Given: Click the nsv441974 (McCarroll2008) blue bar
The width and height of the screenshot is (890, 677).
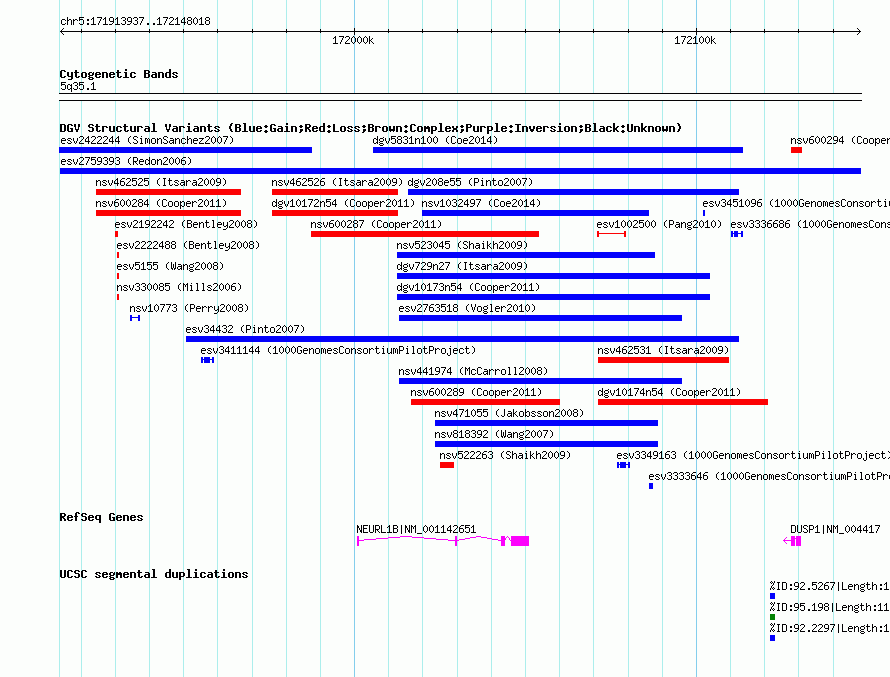Looking at the screenshot, I should click(540, 381).
